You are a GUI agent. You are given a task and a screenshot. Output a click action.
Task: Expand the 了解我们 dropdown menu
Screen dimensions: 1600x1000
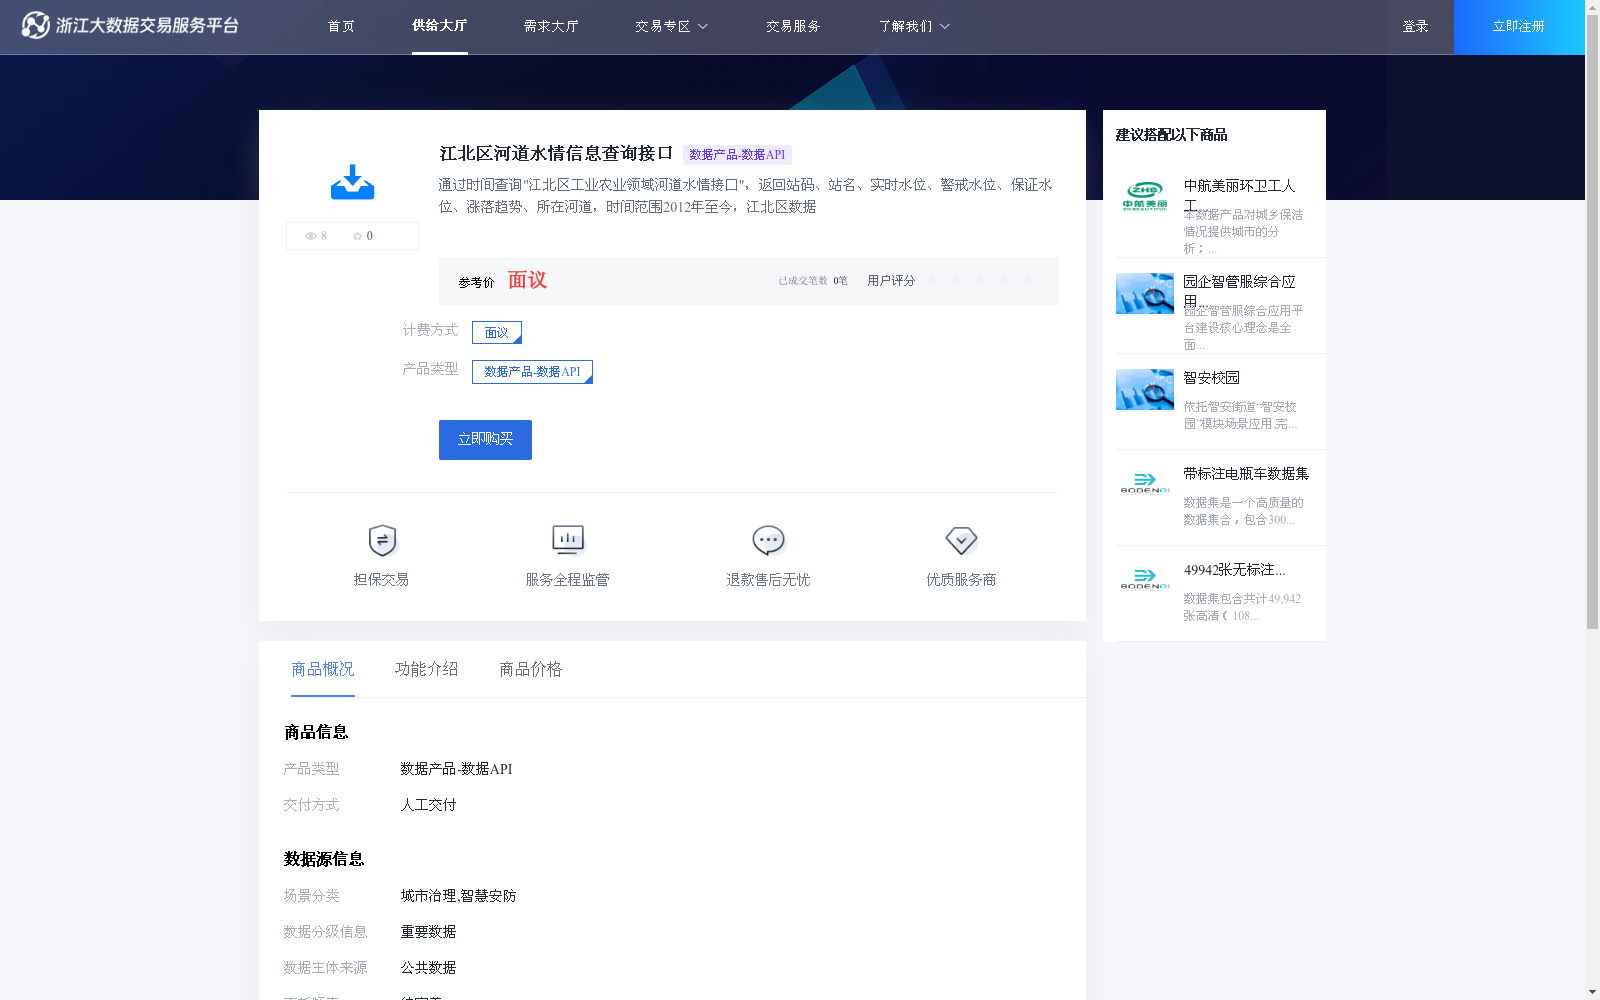point(914,26)
